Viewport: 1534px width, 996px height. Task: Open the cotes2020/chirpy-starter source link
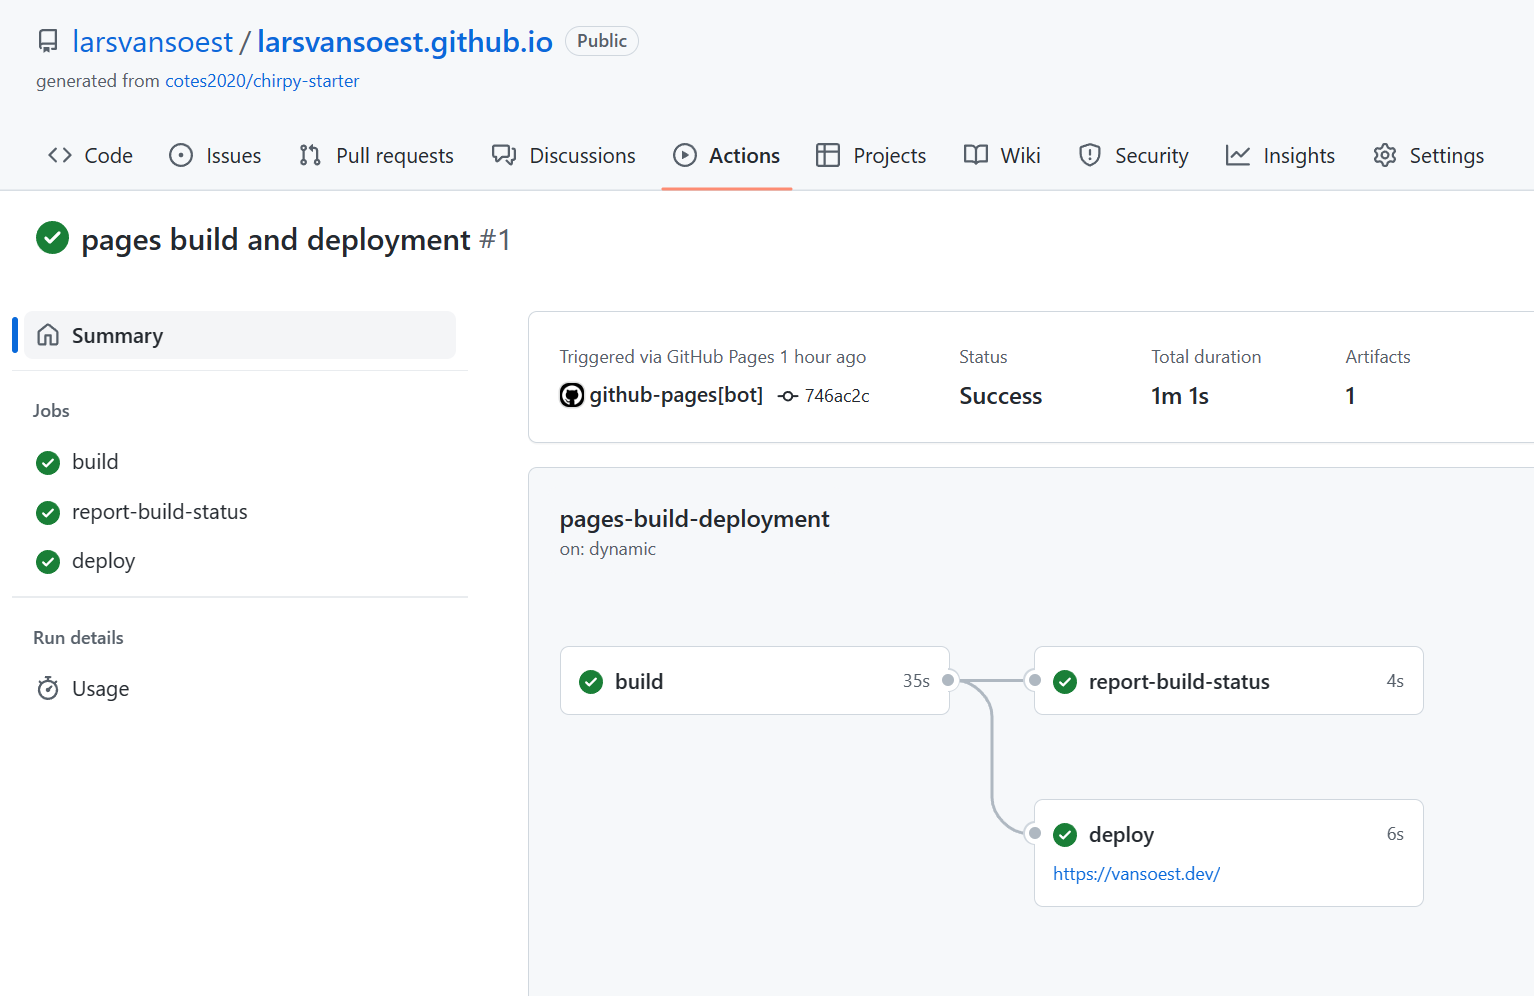(262, 80)
